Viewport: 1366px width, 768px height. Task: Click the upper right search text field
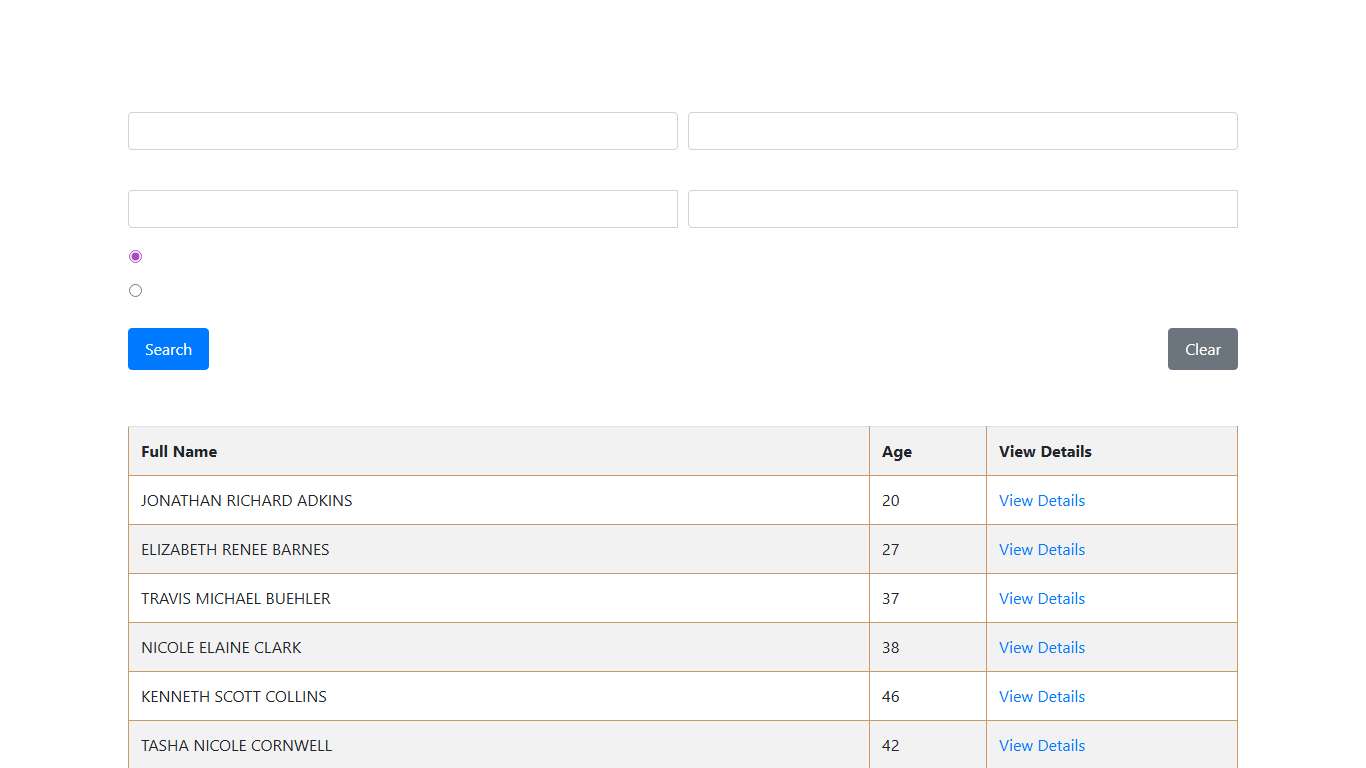pyautogui.click(x=962, y=131)
